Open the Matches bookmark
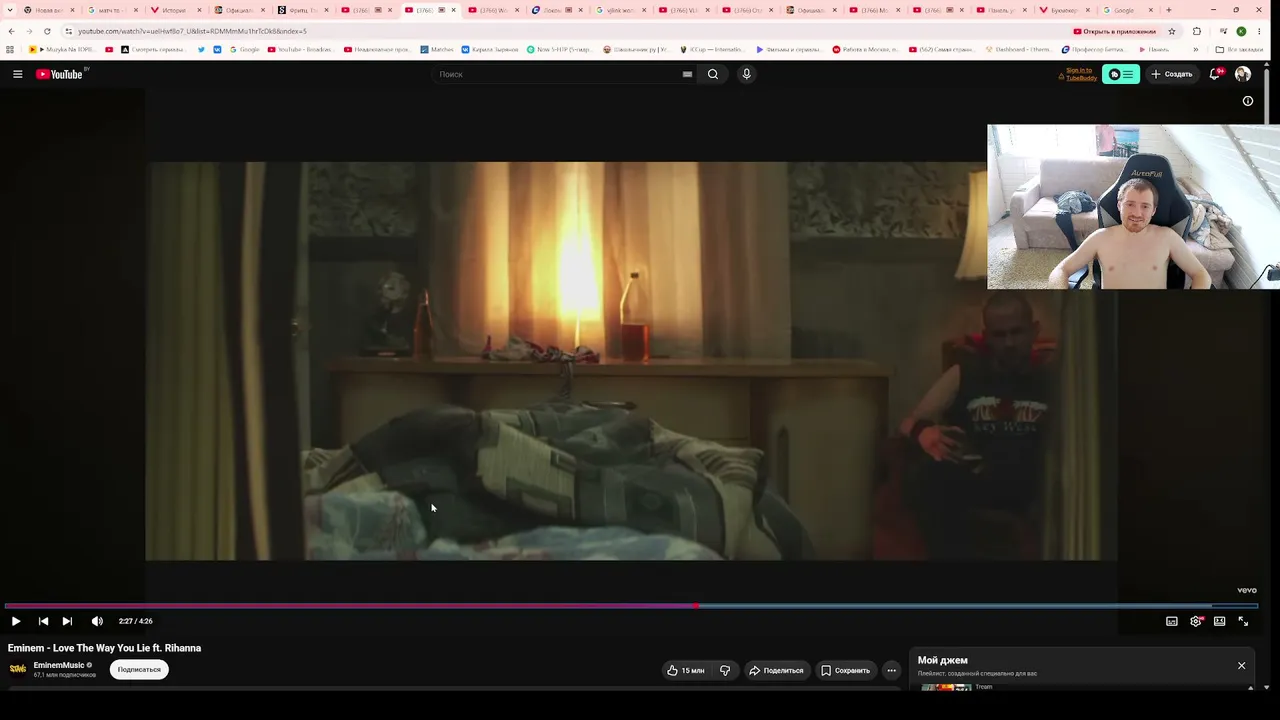This screenshot has width=1280, height=720. click(436, 49)
